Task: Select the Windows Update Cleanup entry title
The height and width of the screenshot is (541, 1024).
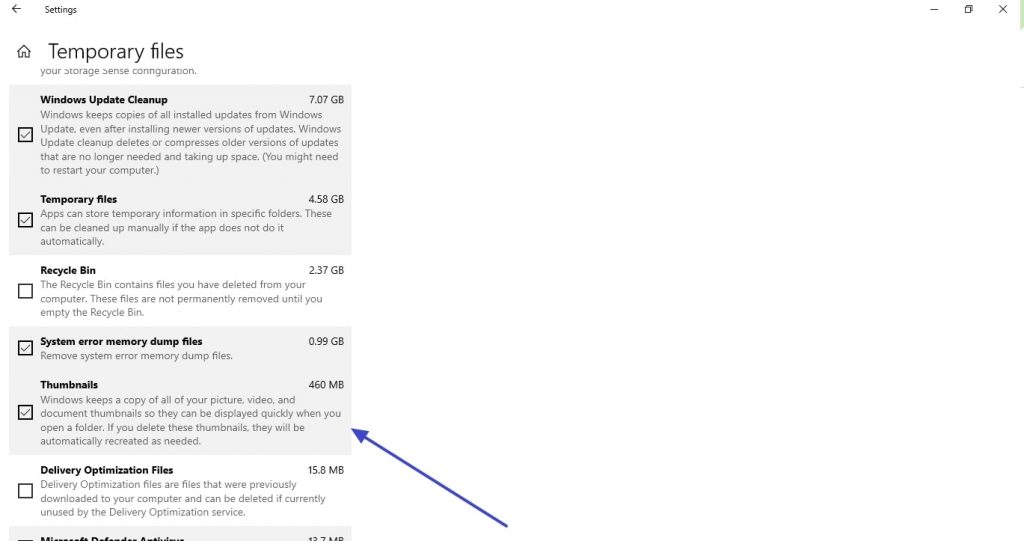Action: 104,99
